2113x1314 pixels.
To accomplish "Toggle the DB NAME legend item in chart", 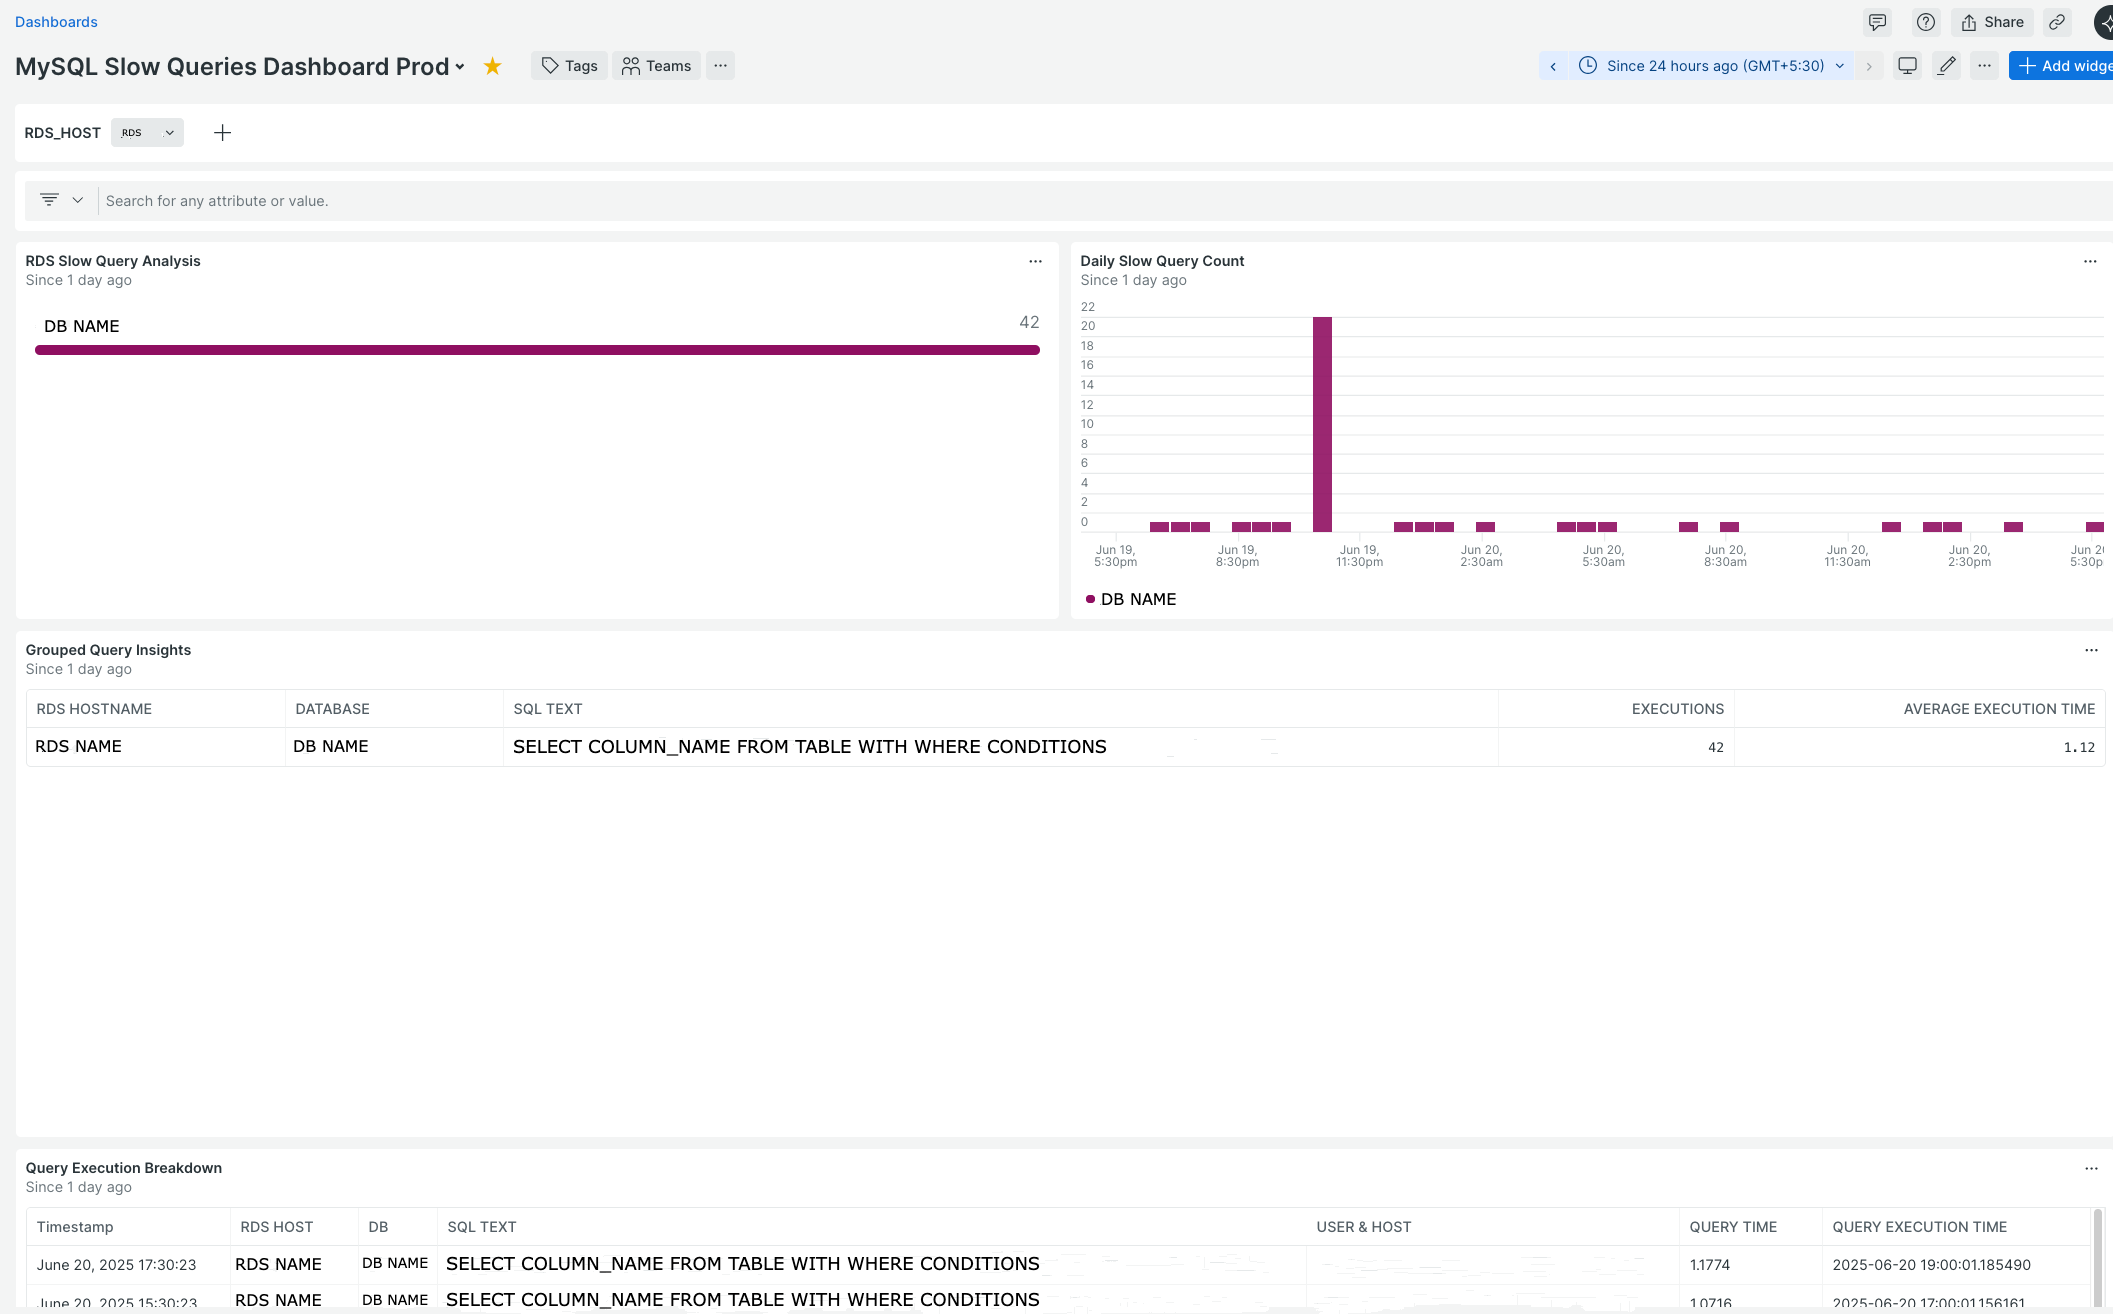I will (1131, 599).
